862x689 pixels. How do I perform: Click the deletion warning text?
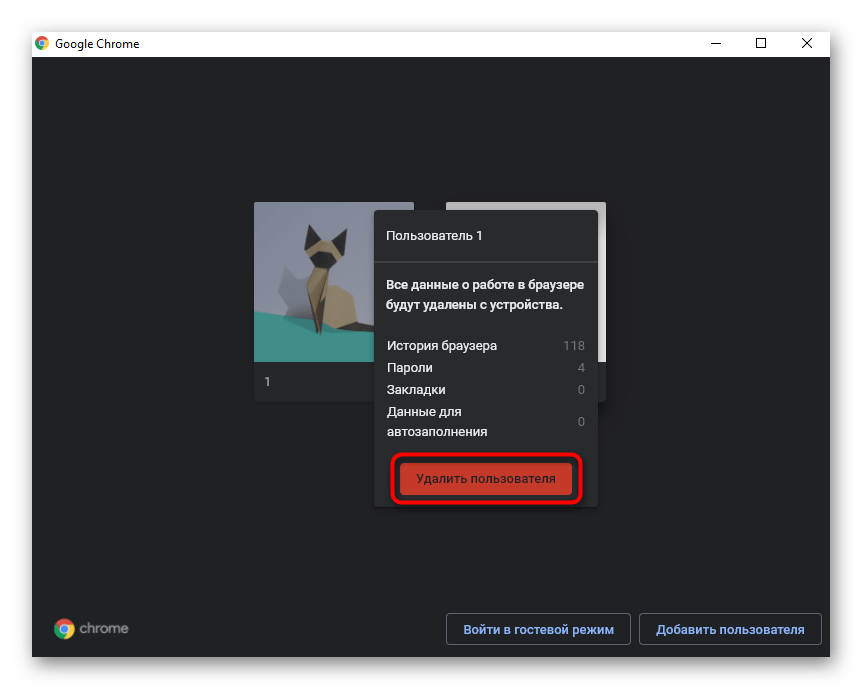click(485, 295)
